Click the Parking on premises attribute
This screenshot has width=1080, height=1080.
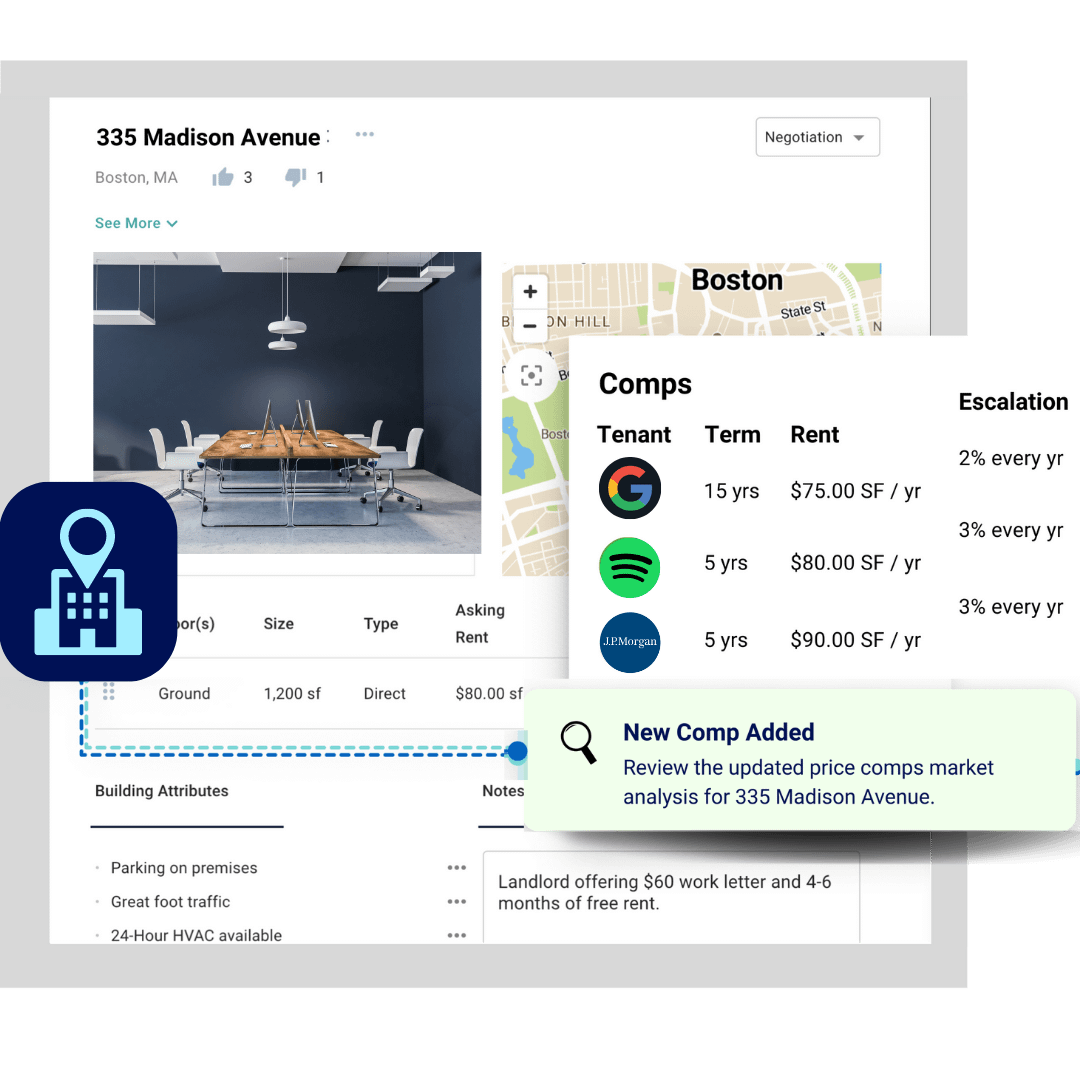click(184, 868)
